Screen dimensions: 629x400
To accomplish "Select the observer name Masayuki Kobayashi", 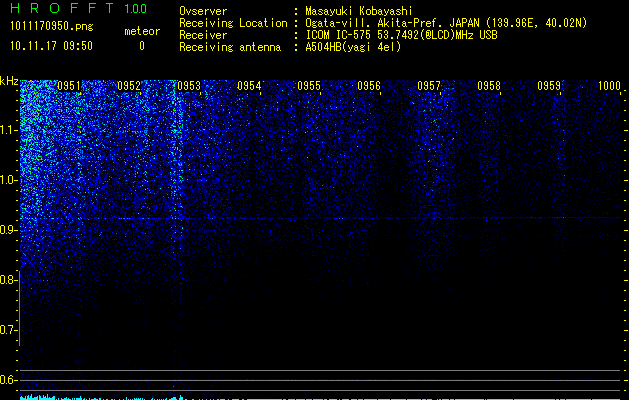I will tap(359, 11).
